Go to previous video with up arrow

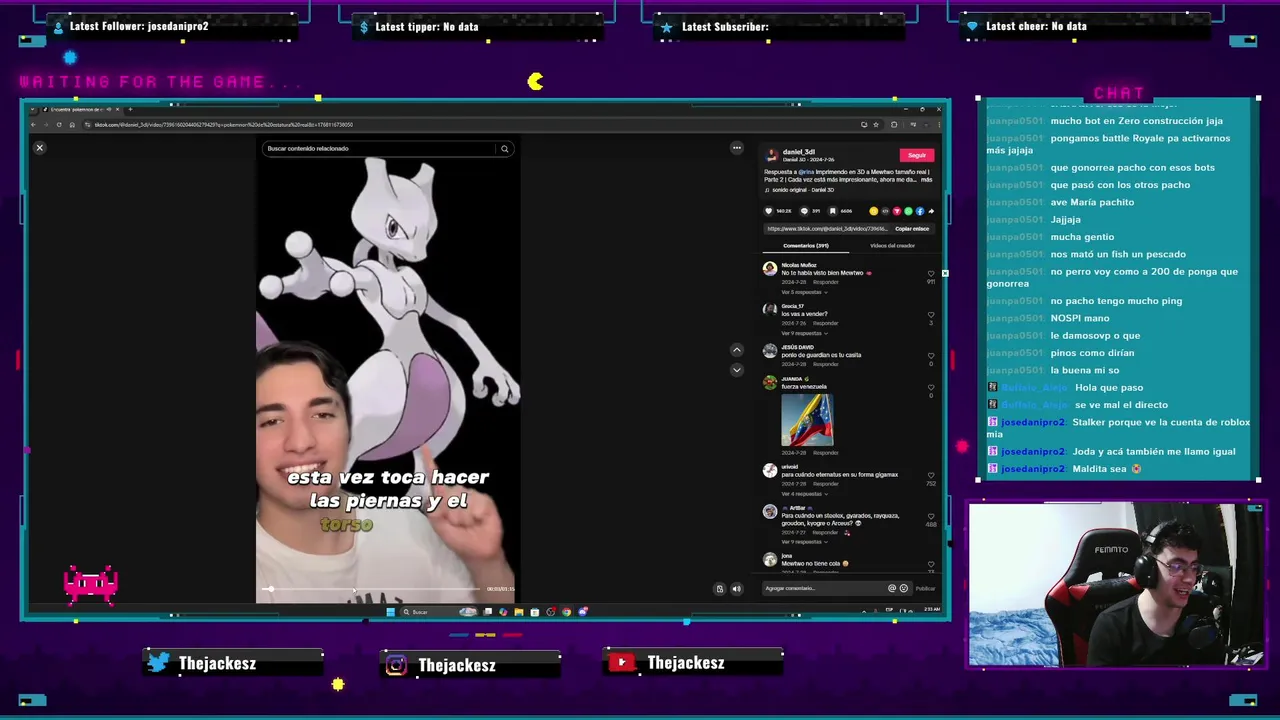click(x=737, y=350)
